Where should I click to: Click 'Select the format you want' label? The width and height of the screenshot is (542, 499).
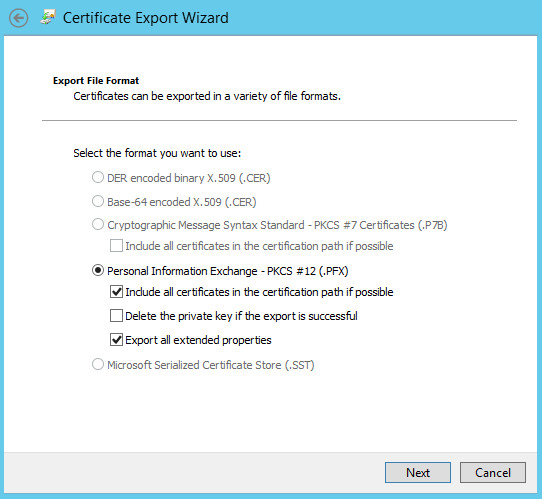(157, 153)
